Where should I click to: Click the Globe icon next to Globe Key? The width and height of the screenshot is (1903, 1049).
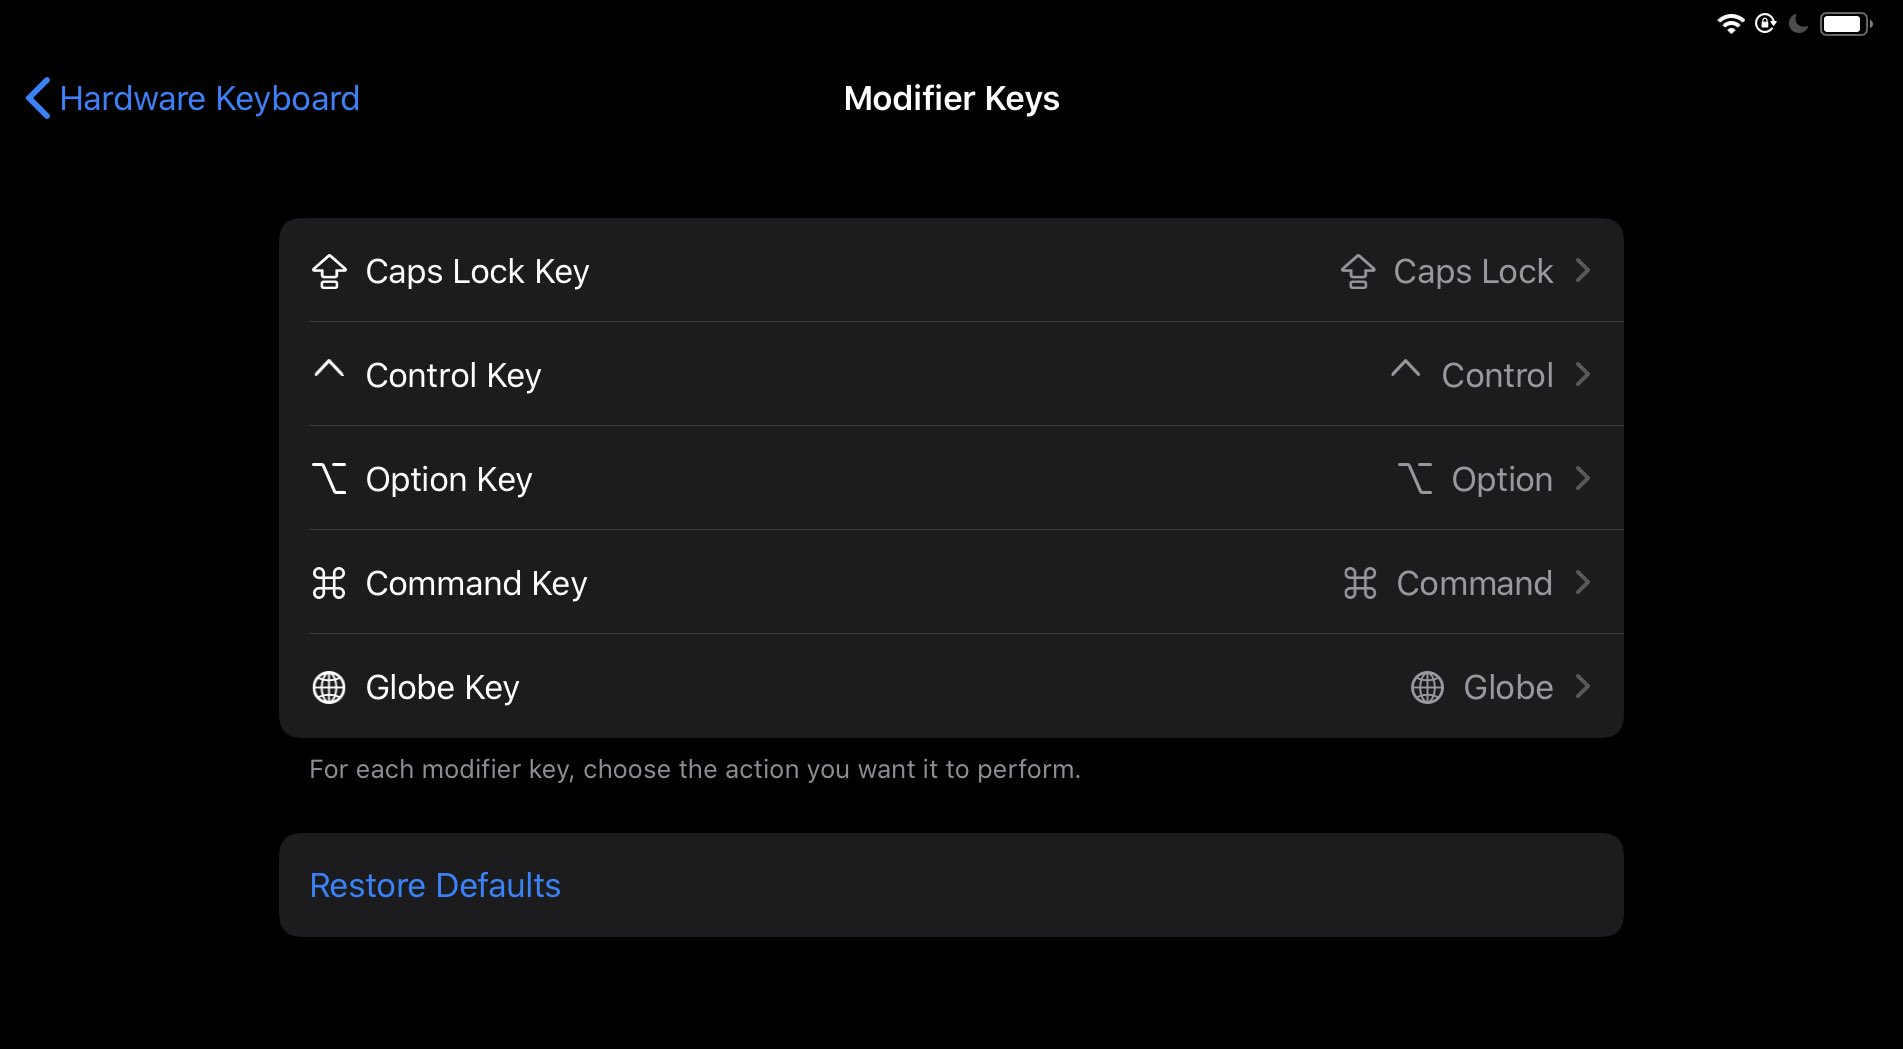328,687
